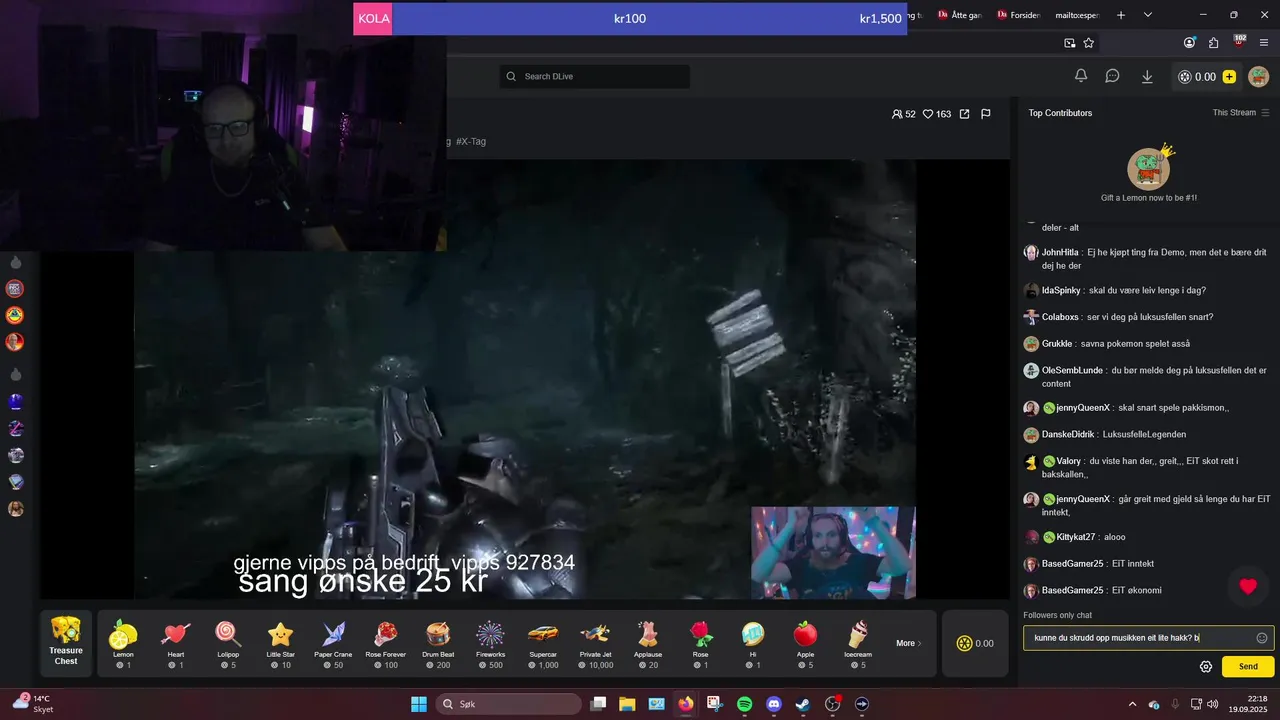Add Lemon balance with the yellow plus button
Image resolution: width=1280 pixels, height=720 pixels.
click(1229, 77)
